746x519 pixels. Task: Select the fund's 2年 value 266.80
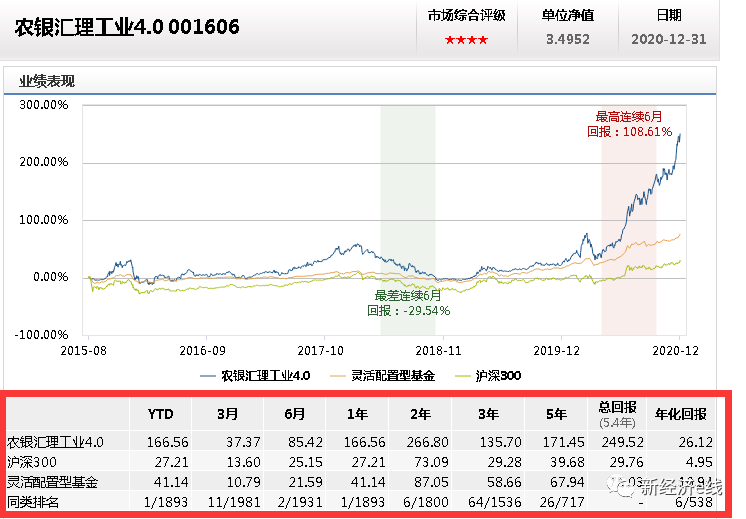427,442
